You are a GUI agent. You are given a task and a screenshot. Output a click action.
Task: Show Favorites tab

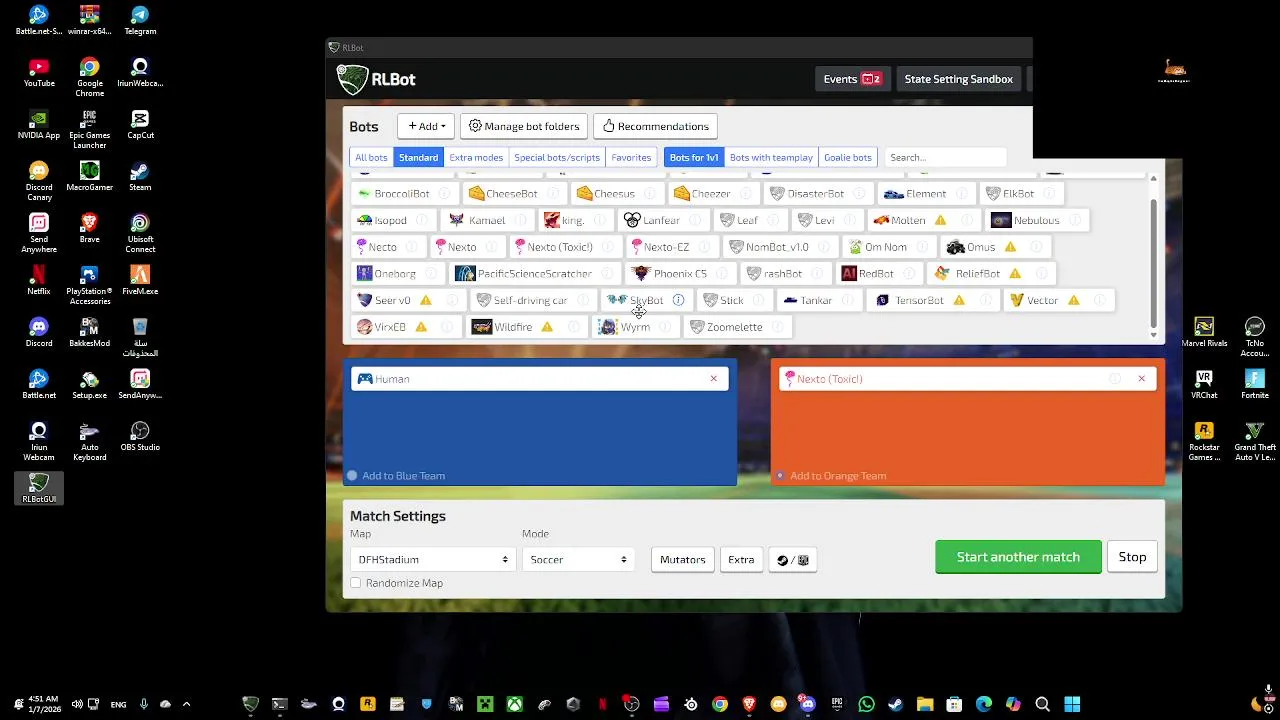point(631,158)
